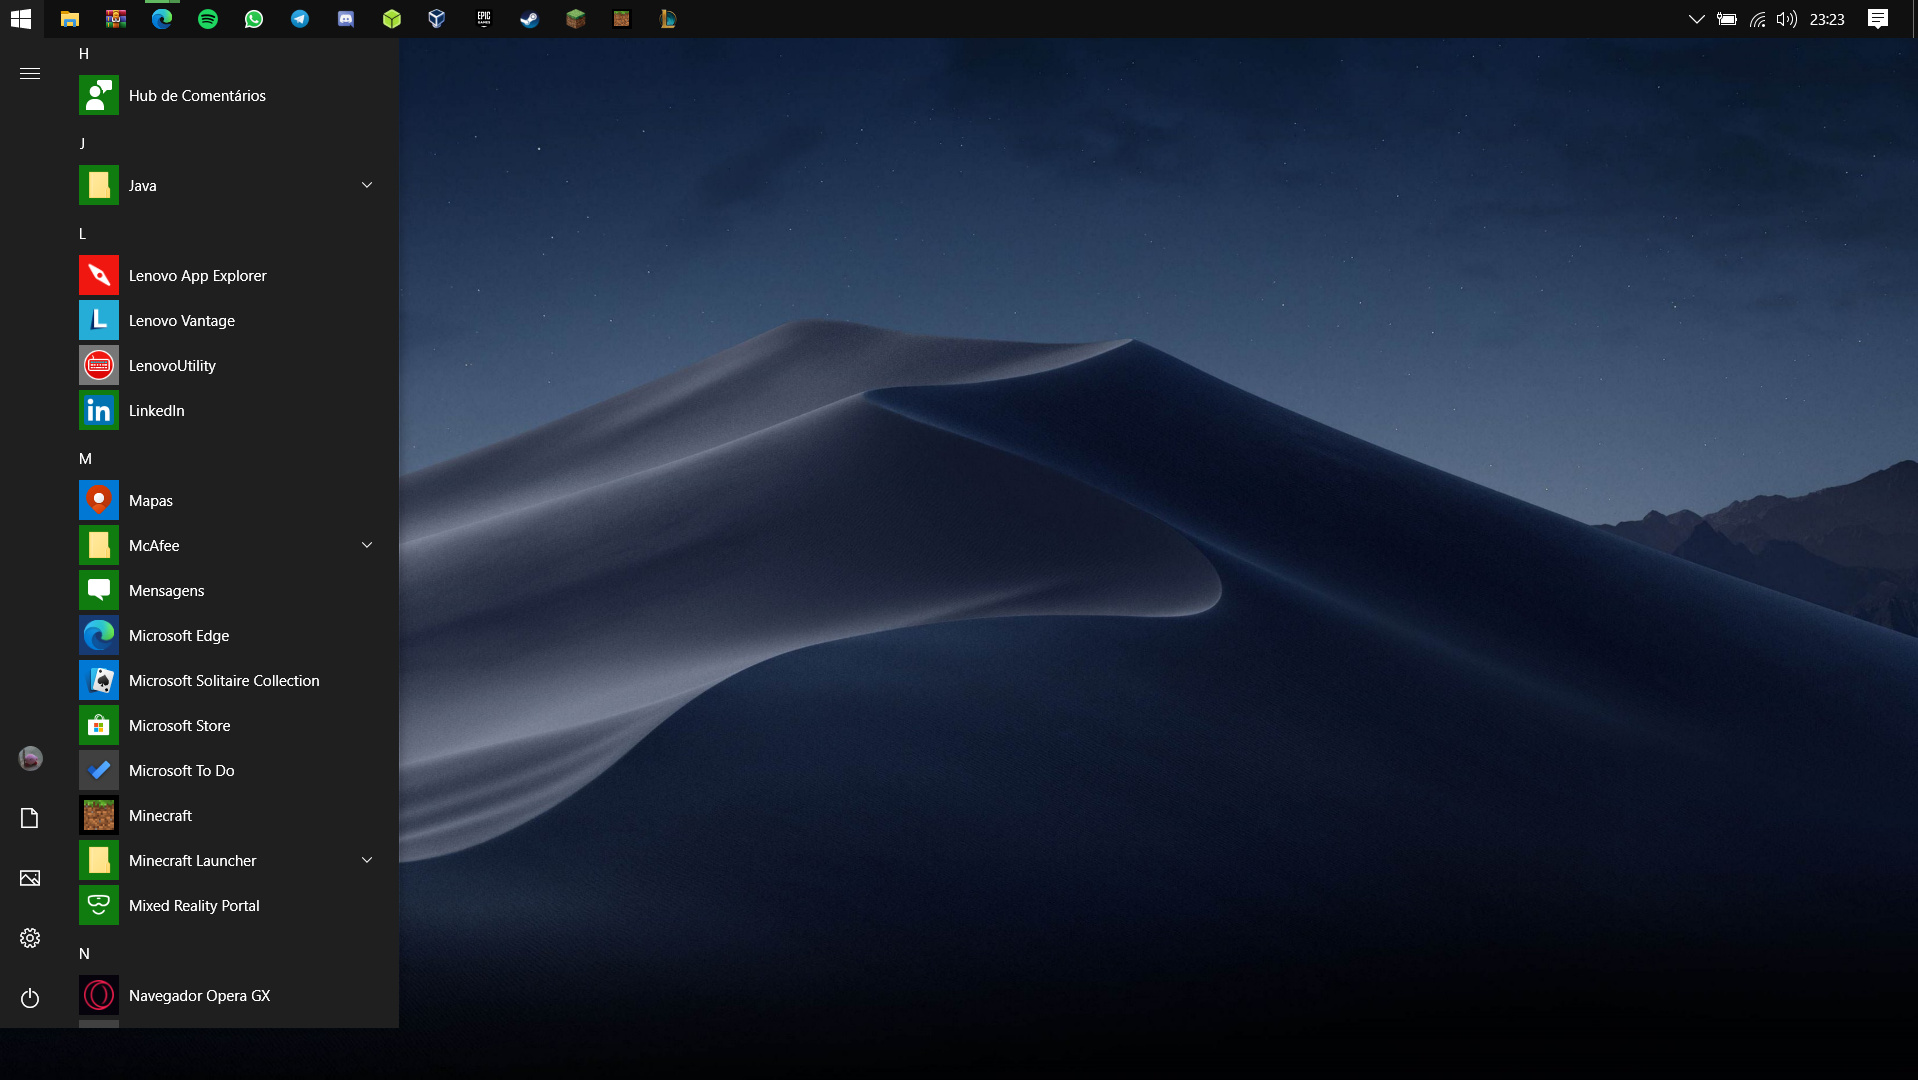The width and height of the screenshot is (1918, 1080).
Task: Expand the Minecraft Launcher folder
Action: (x=367, y=860)
